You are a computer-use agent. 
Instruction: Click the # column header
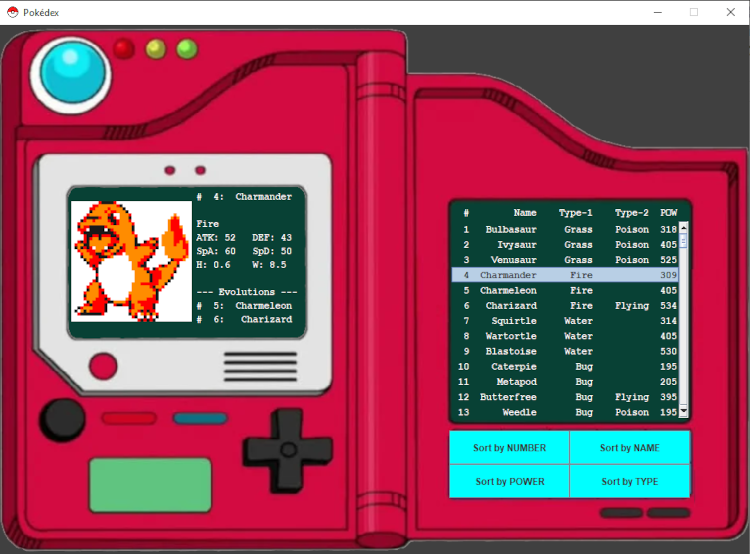(466, 213)
